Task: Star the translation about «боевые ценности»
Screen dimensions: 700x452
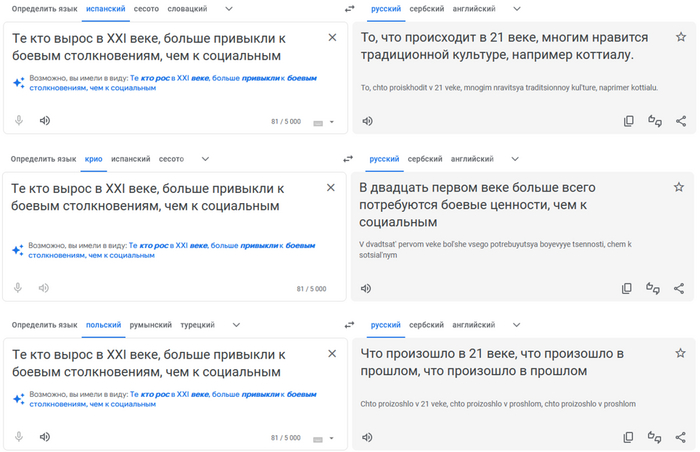Action: click(680, 187)
